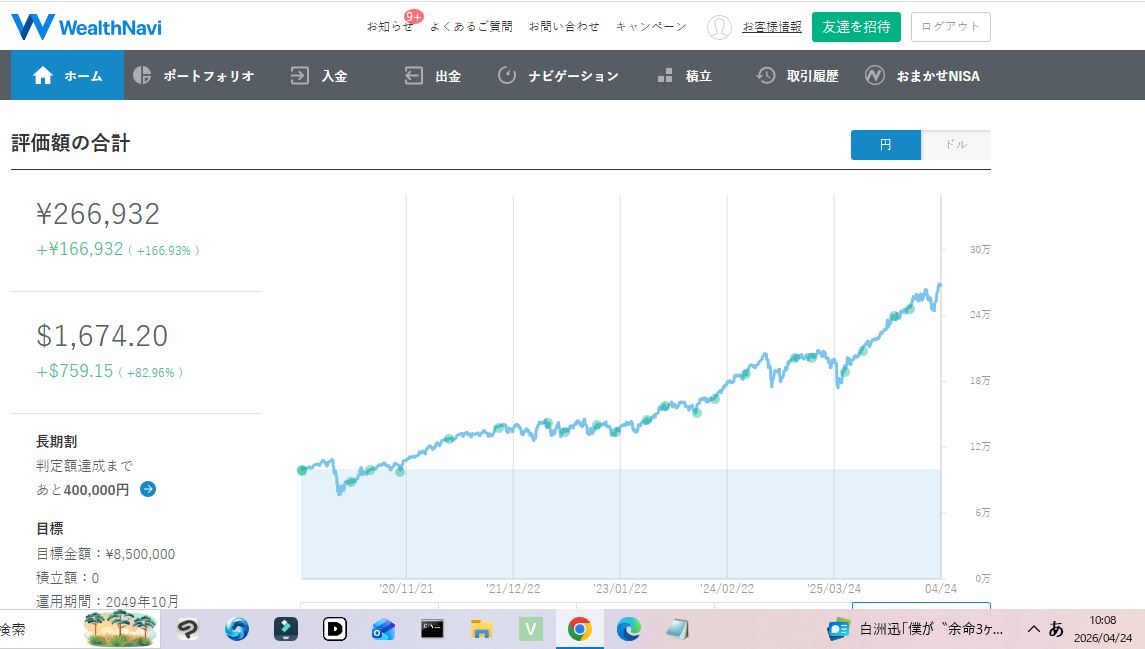This screenshot has height=649, width=1145.
Task: Open よくあるご質問 FAQ link
Action: coord(471,27)
